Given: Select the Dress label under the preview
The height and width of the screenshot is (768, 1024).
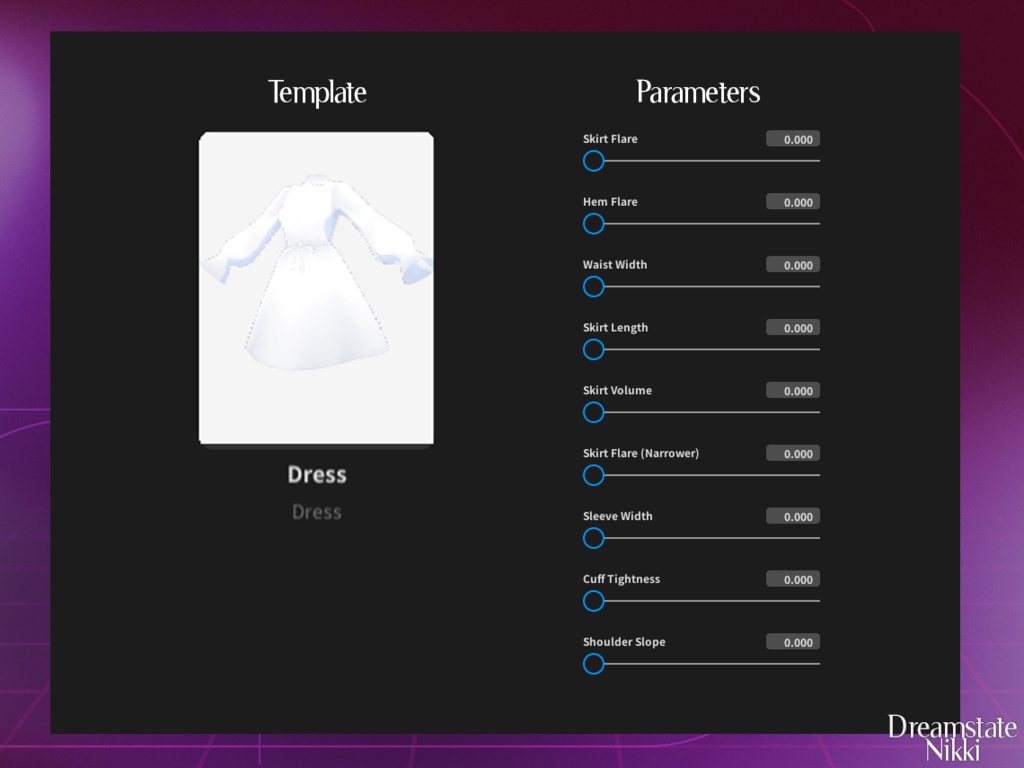Looking at the screenshot, I should (x=316, y=474).
